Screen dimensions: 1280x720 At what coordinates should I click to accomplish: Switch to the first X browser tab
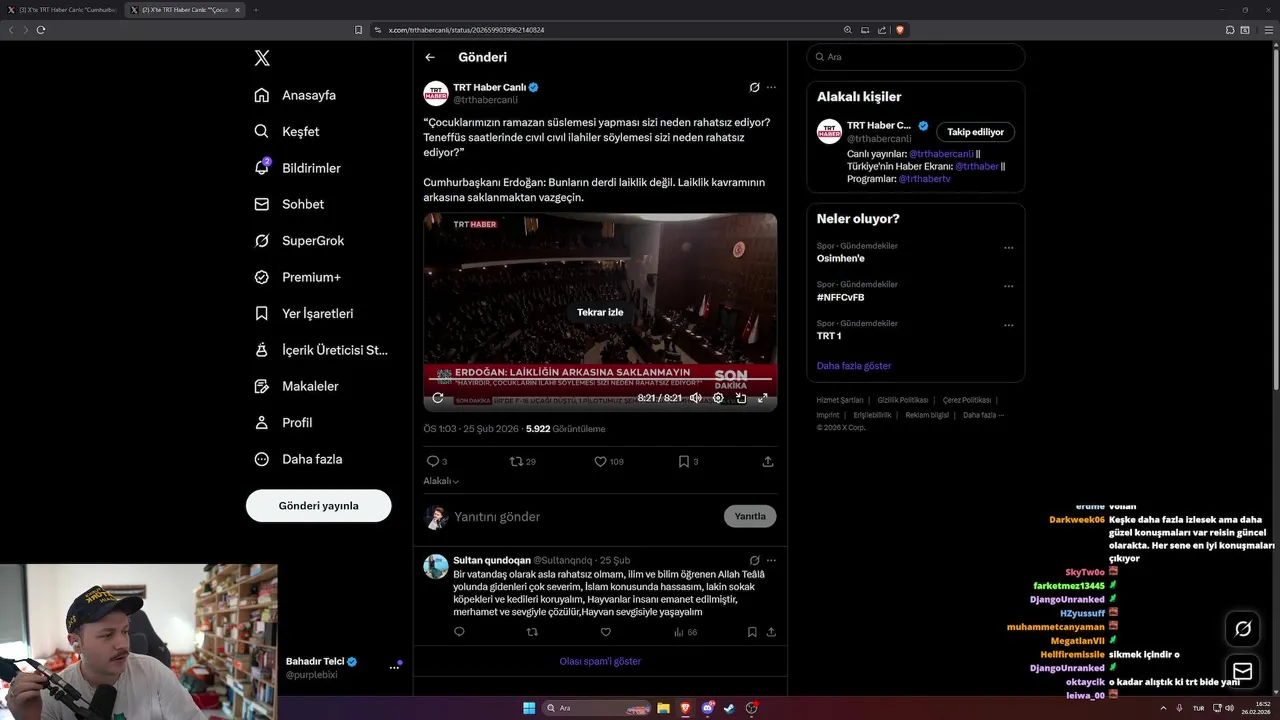[62, 10]
